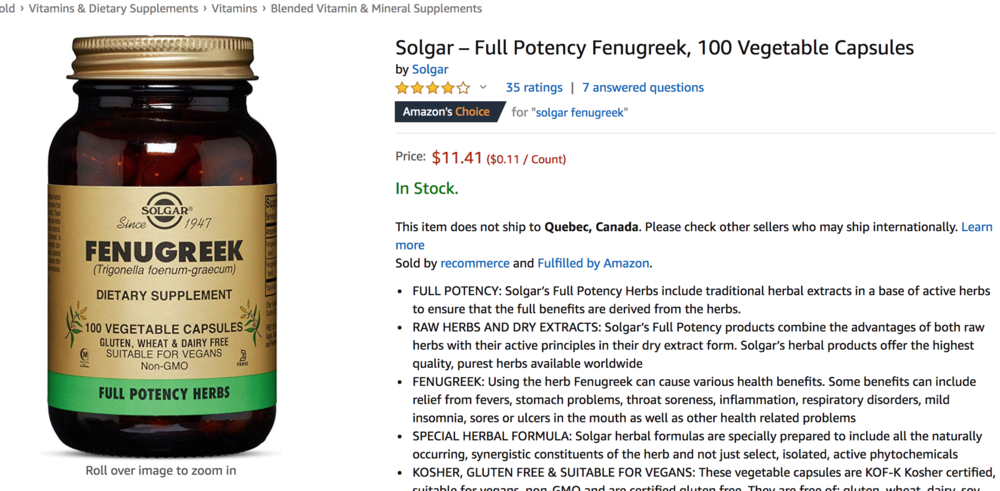Go to Vitamins & Dietary Supplements breadcrumb
The height and width of the screenshot is (491, 1000).
tap(113, 8)
